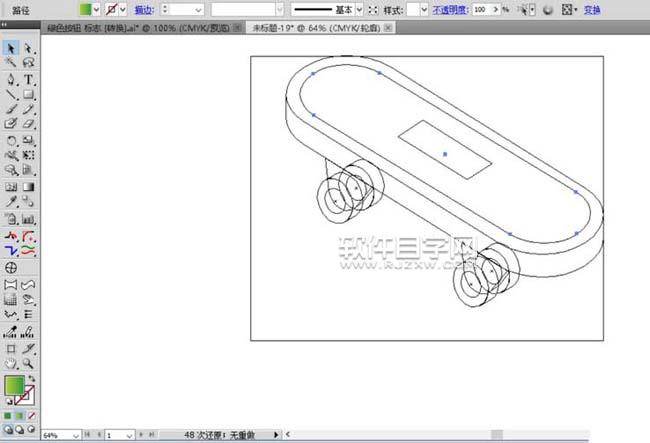Expand the opacity slider arrow
Viewport: 650px width, 443px height.
(496, 9)
